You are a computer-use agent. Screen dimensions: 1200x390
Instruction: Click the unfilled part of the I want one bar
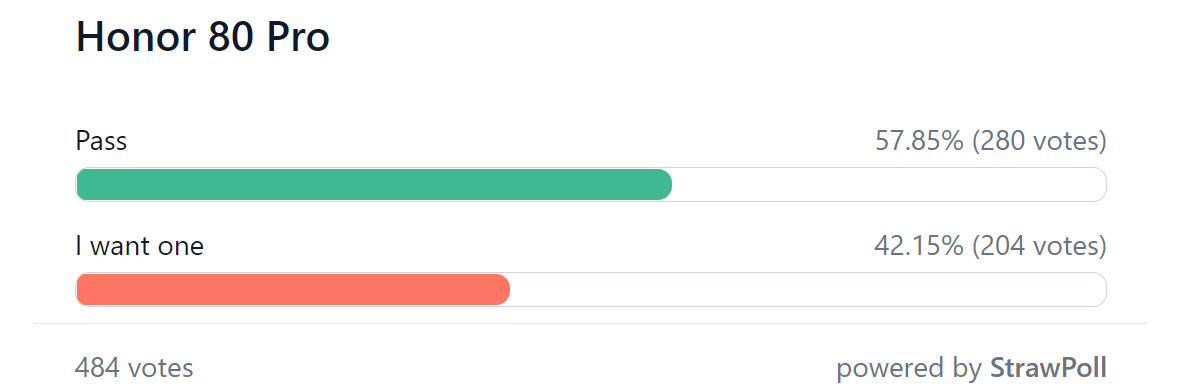(808, 290)
